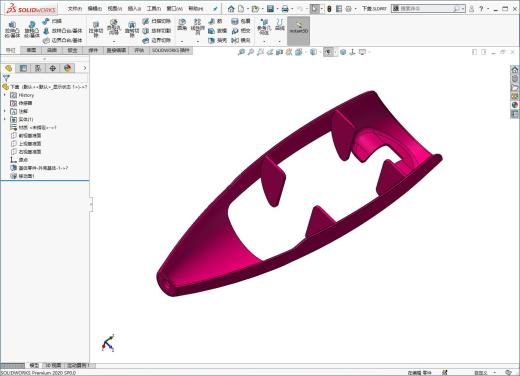
Task: Open the 文件 (File) menu
Action: point(75,9)
